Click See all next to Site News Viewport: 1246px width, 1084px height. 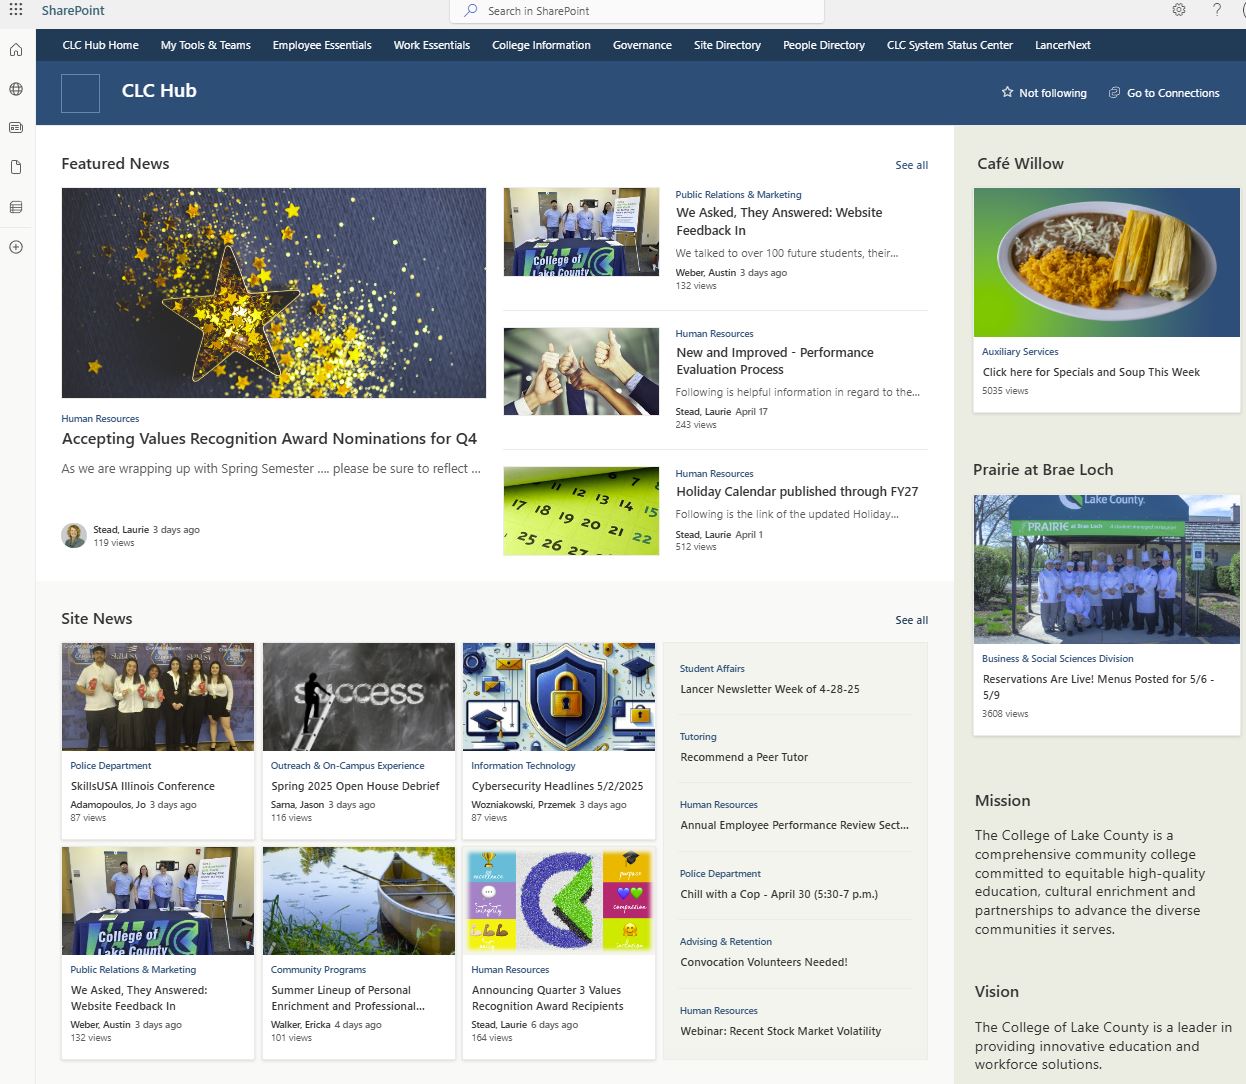911,620
